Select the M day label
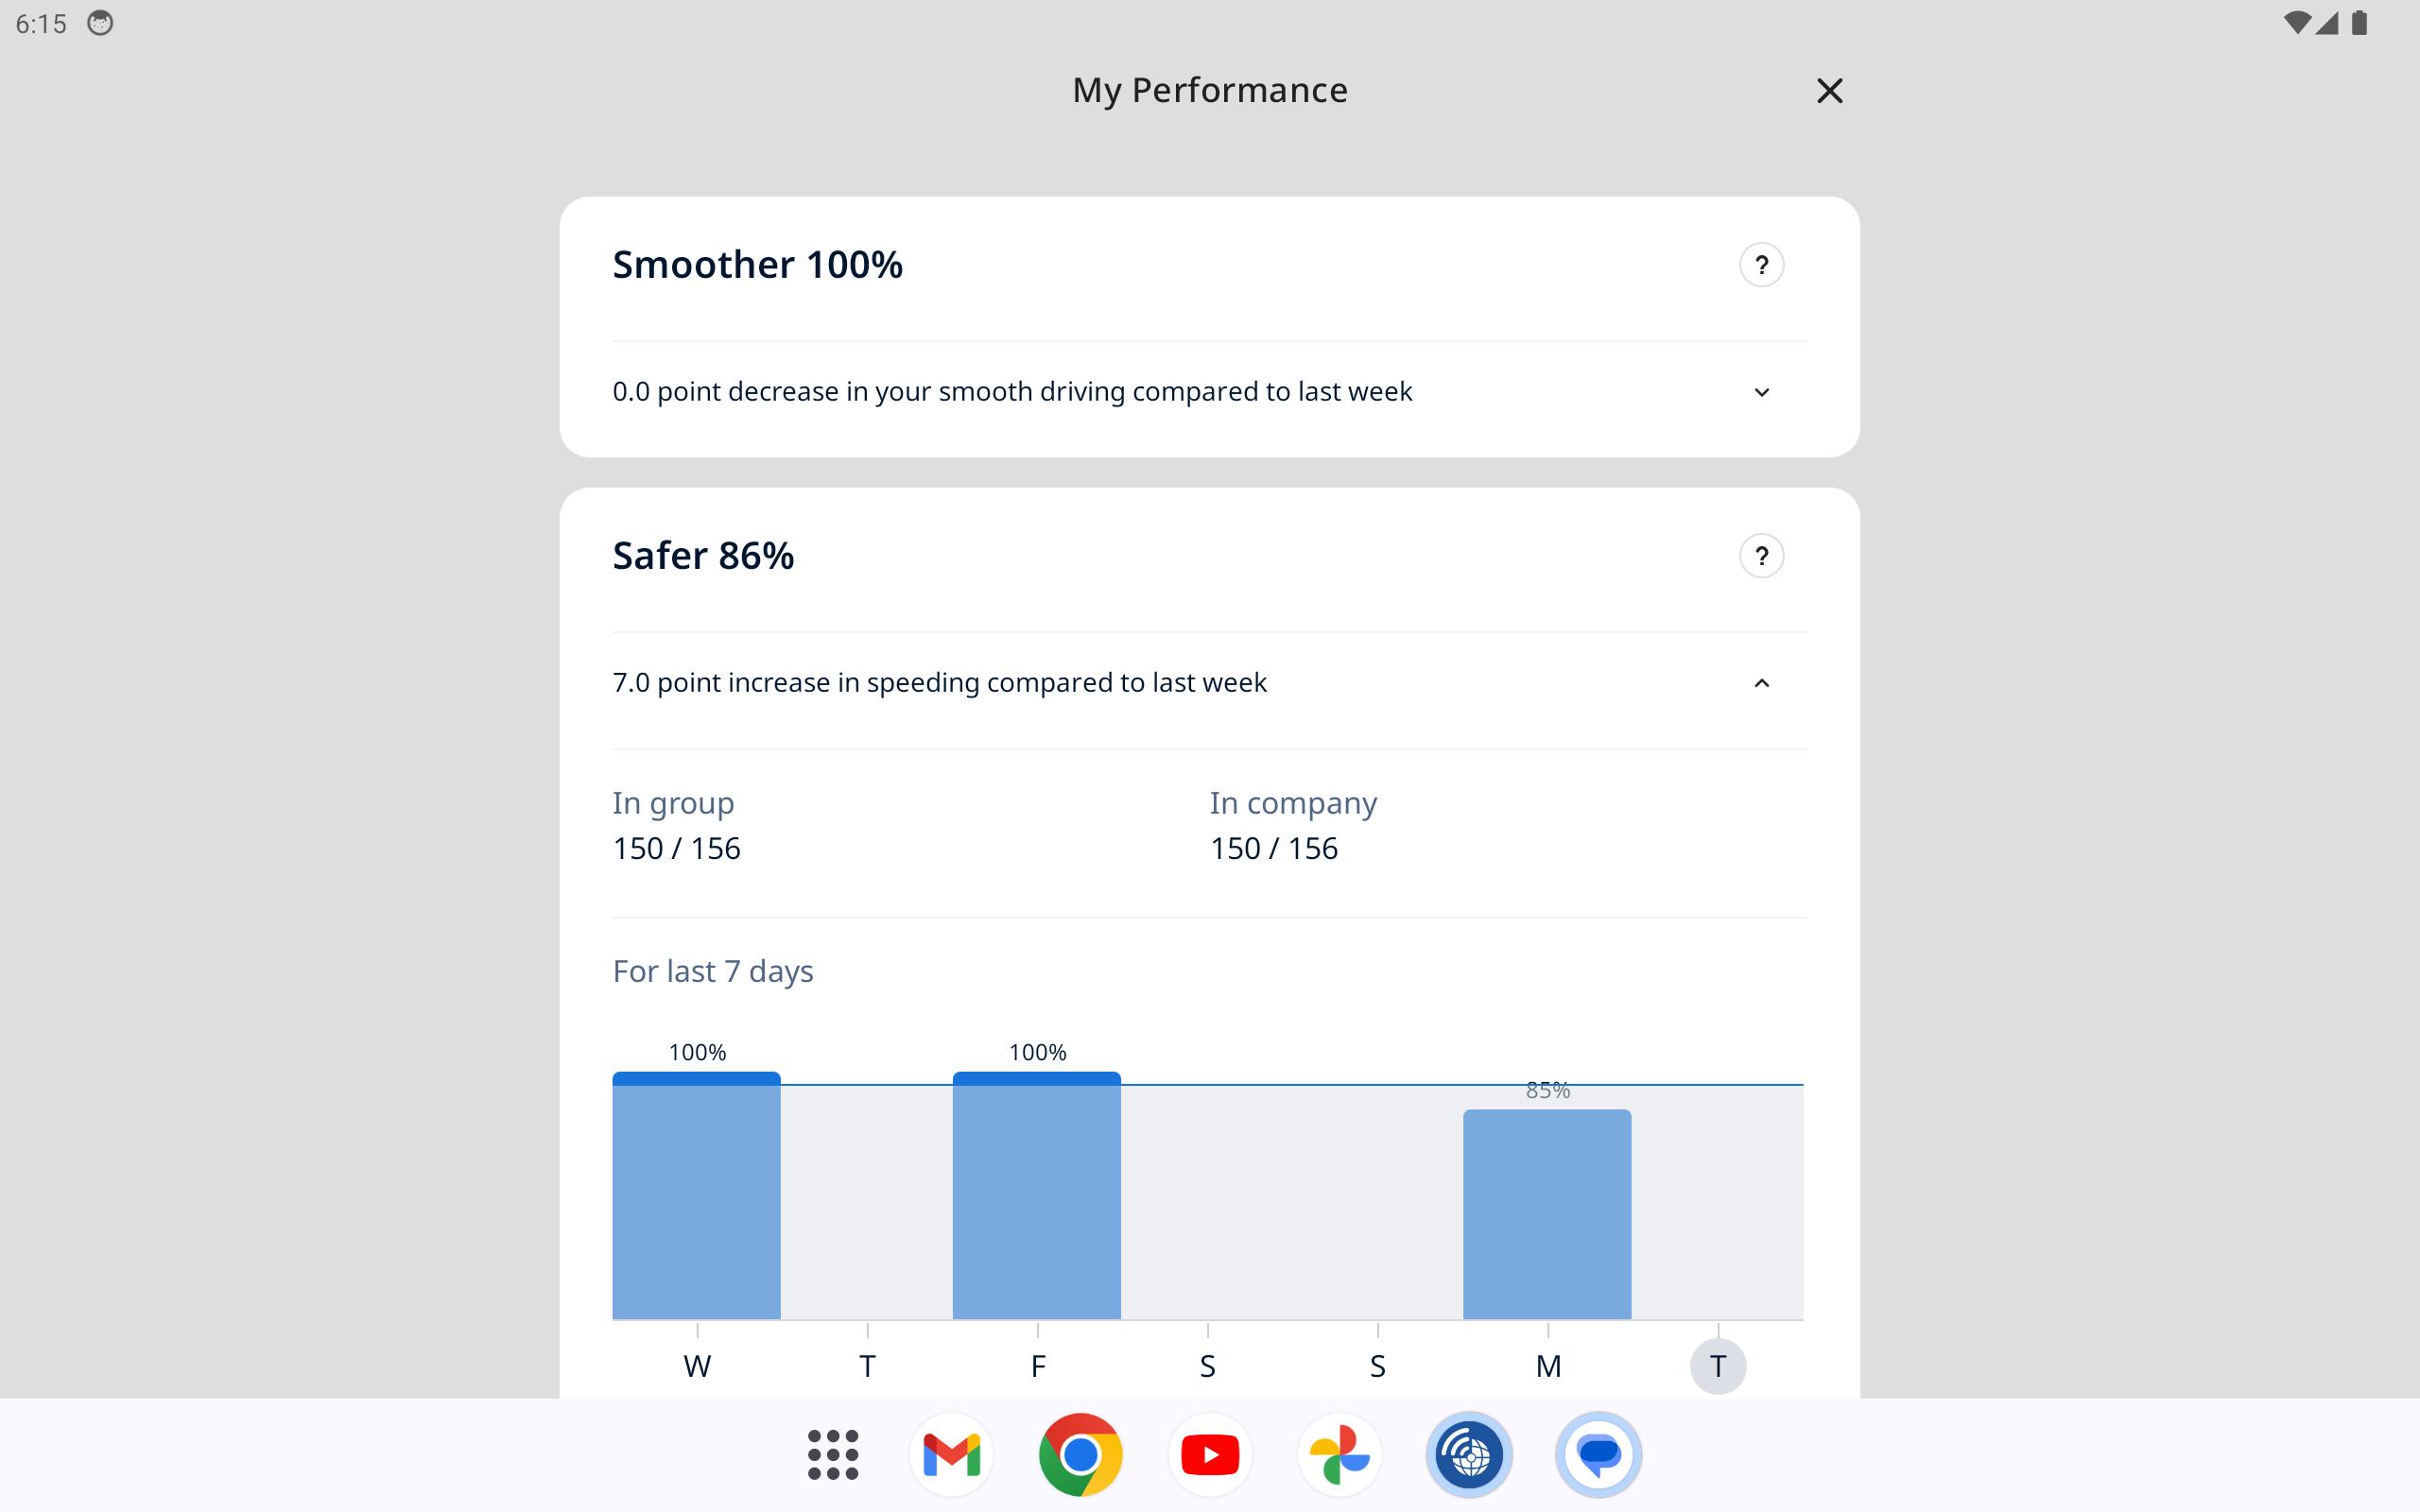The image size is (2420, 1512). [1548, 1366]
